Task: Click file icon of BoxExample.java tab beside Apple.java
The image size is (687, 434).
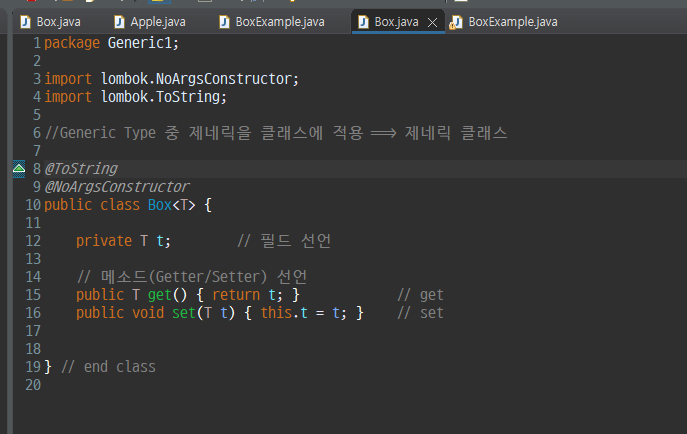Action: [x=224, y=22]
